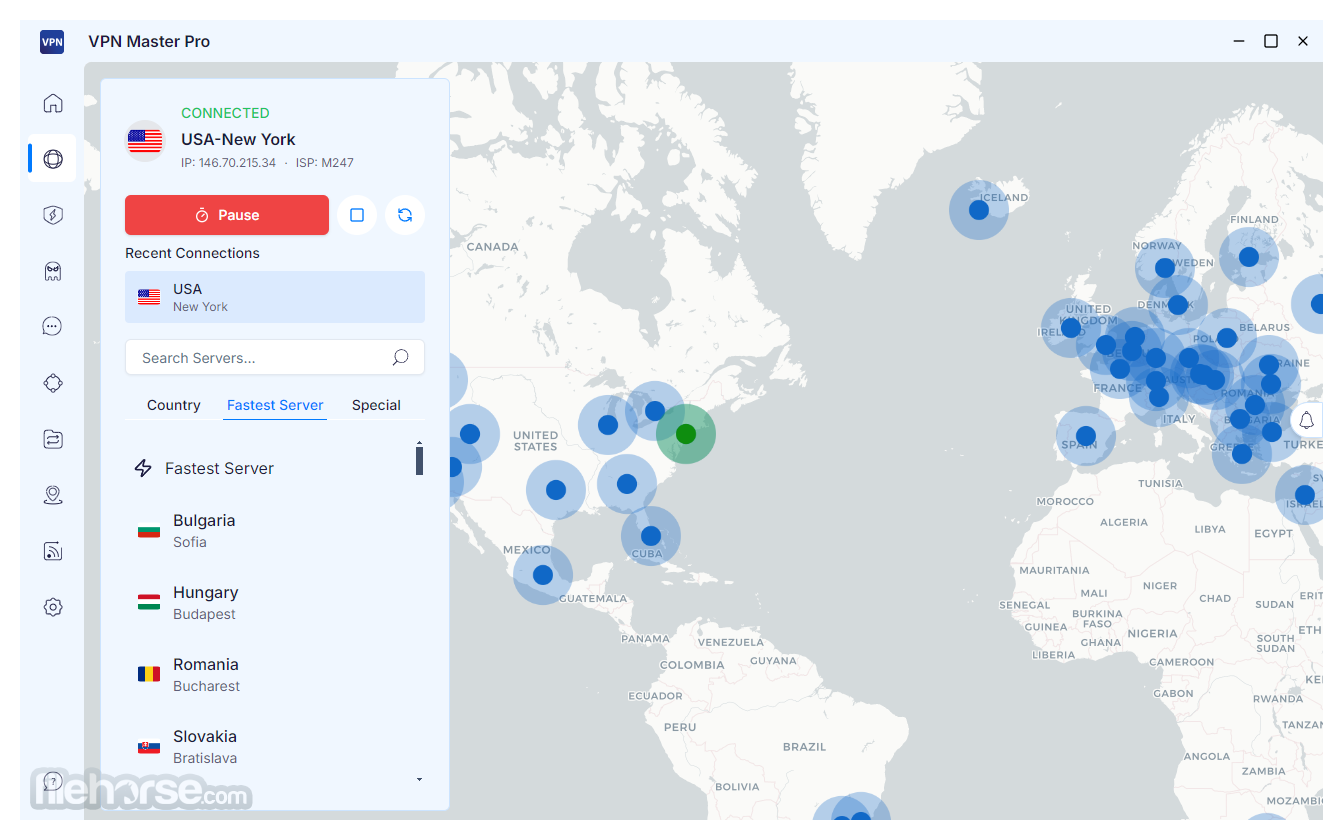1343x840 pixels.
Task: Select recent connection USA New York
Action: pyautogui.click(x=275, y=297)
